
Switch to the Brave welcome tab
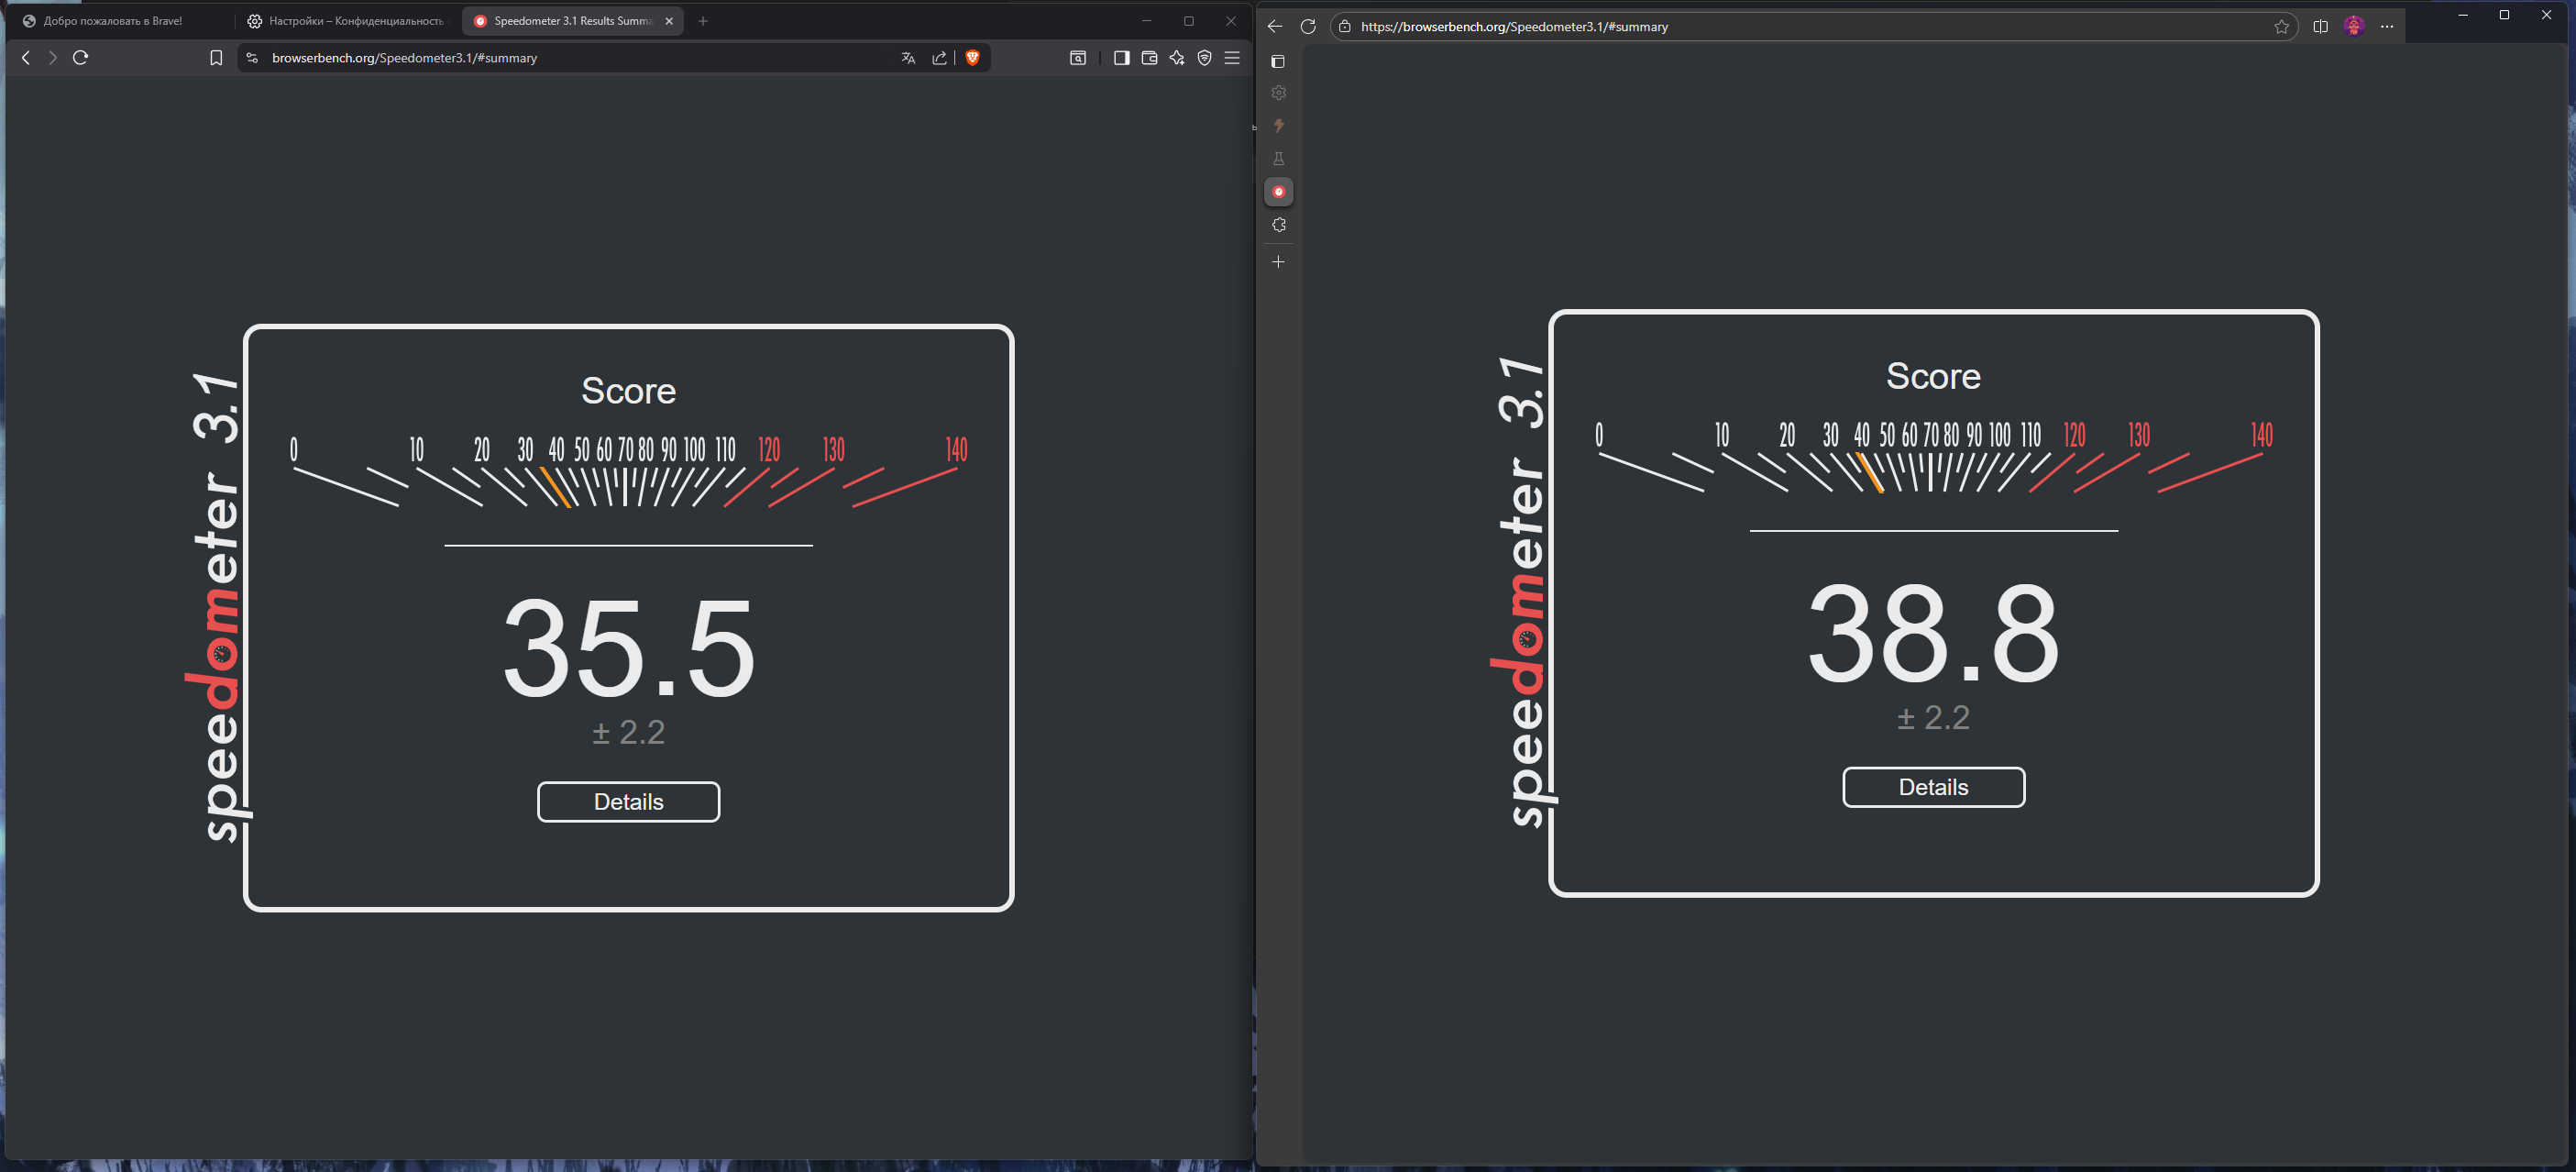[112, 21]
